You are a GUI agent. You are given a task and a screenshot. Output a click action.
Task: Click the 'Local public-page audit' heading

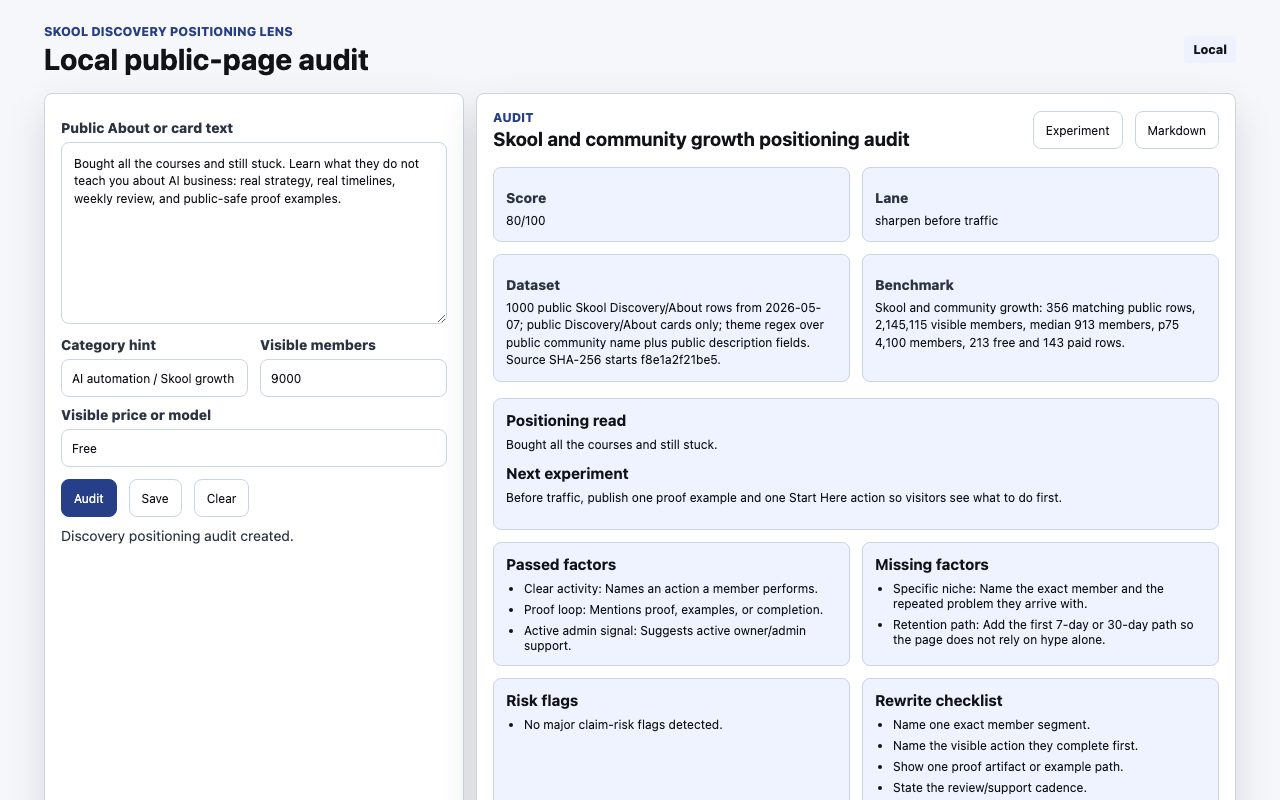click(206, 60)
